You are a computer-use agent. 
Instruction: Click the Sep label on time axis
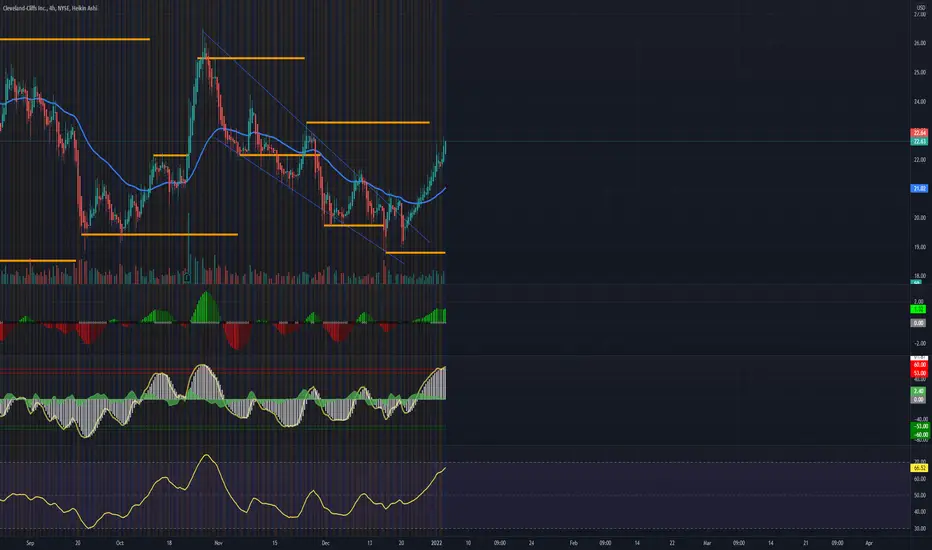pyautogui.click(x=30, y=543)
